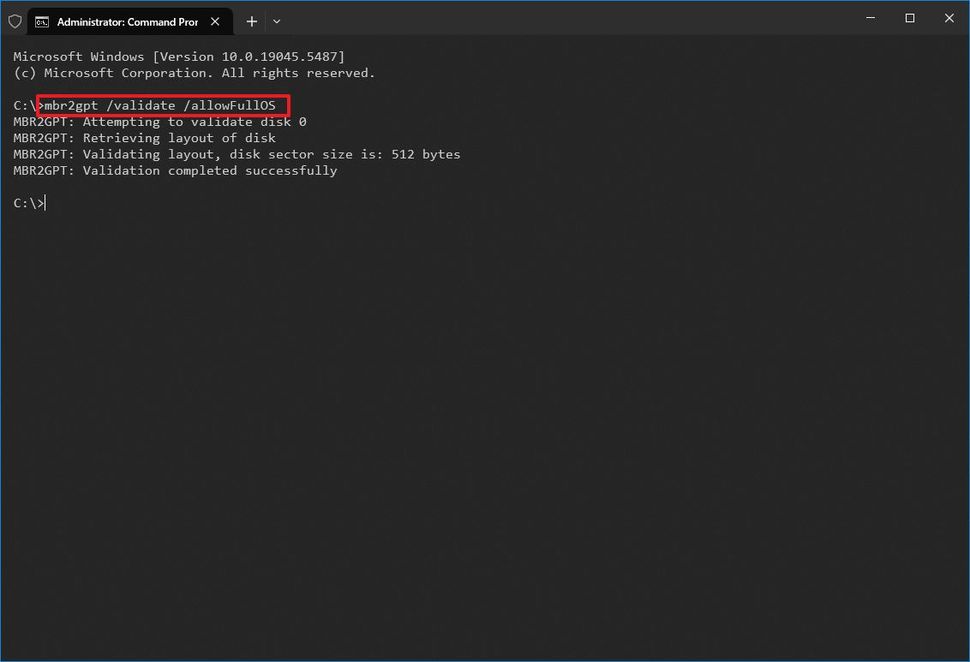This screenshot has height=662, width=970.
Task: Click the Validation completed successfully line
Action: pyautogui.click(x=175, y=170)
